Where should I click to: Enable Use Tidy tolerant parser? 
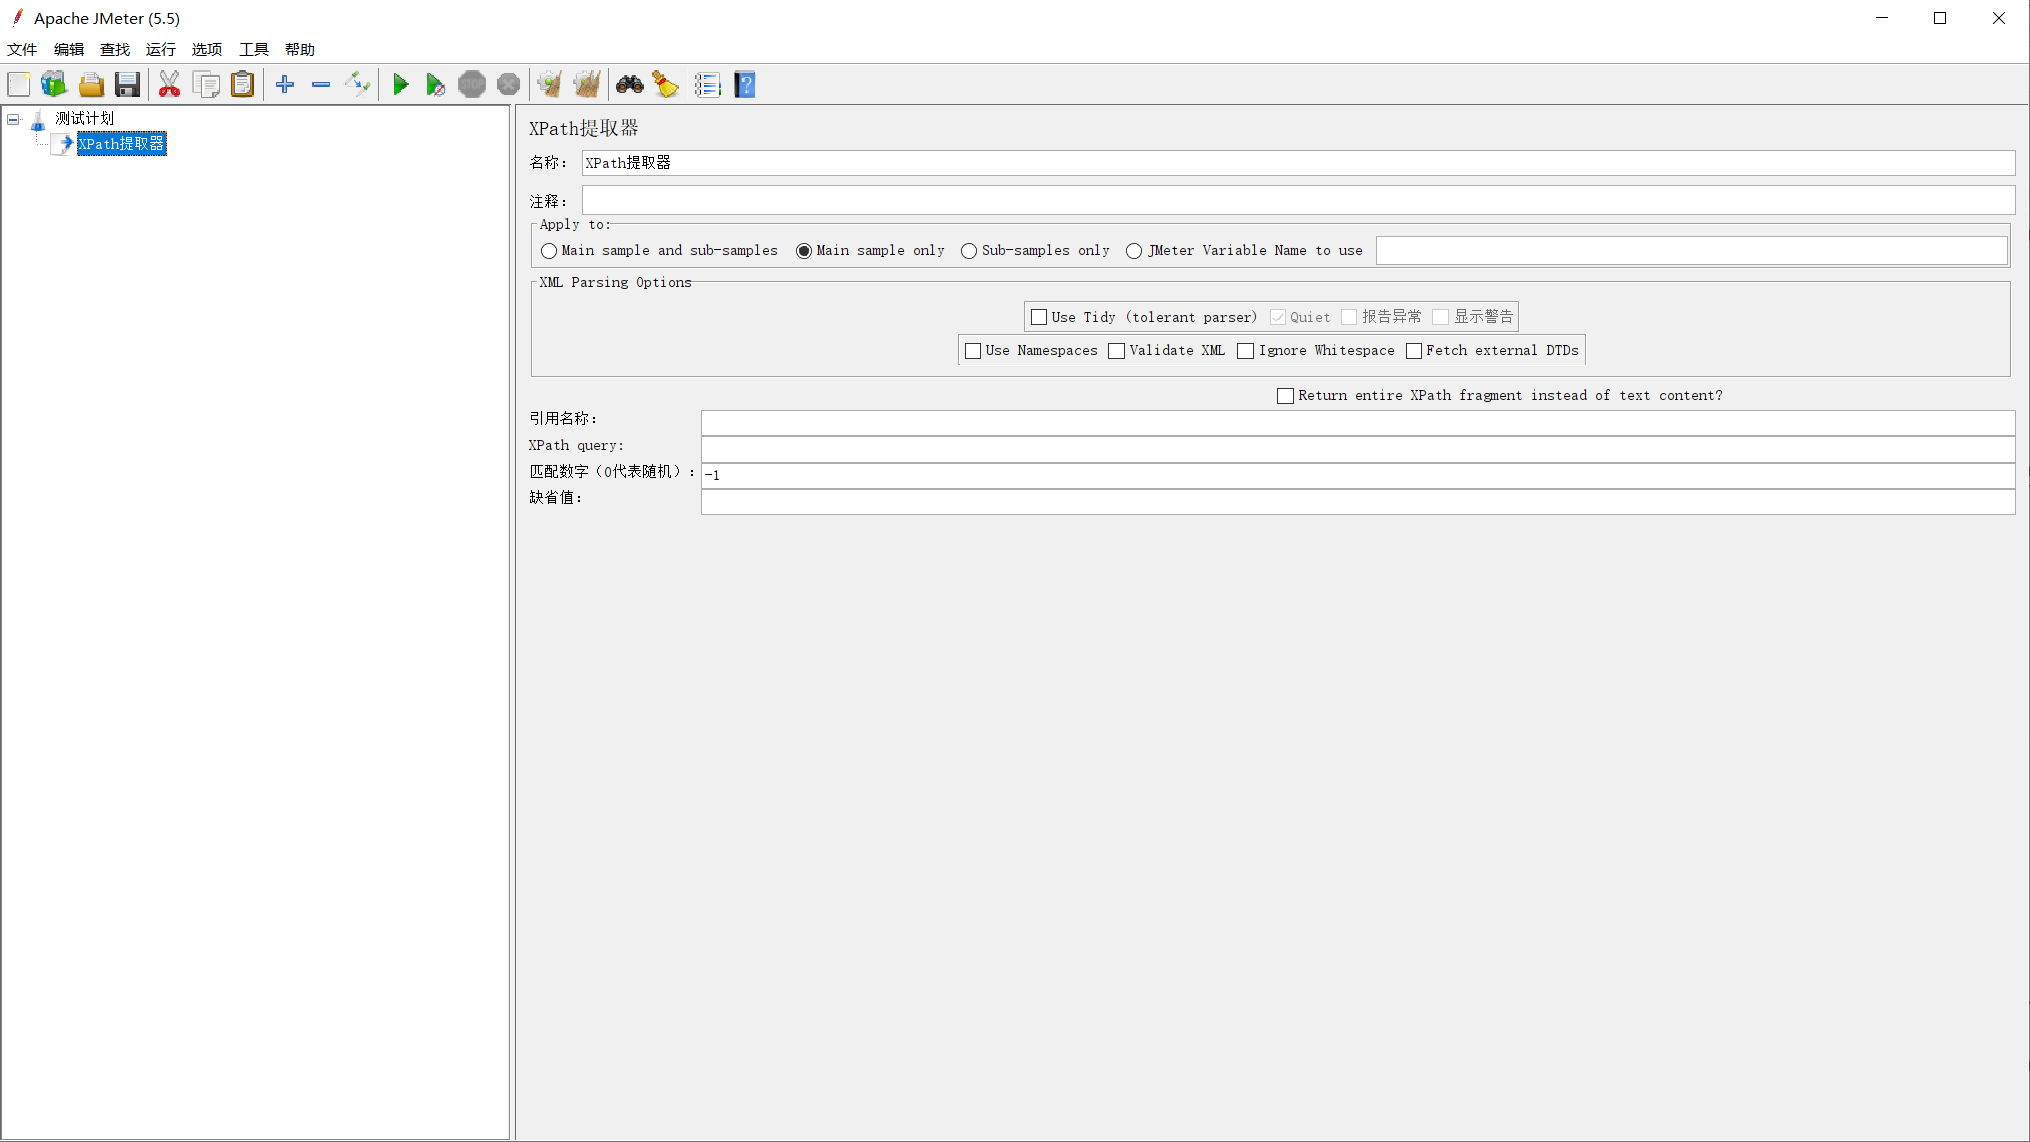click(1039, 317)
